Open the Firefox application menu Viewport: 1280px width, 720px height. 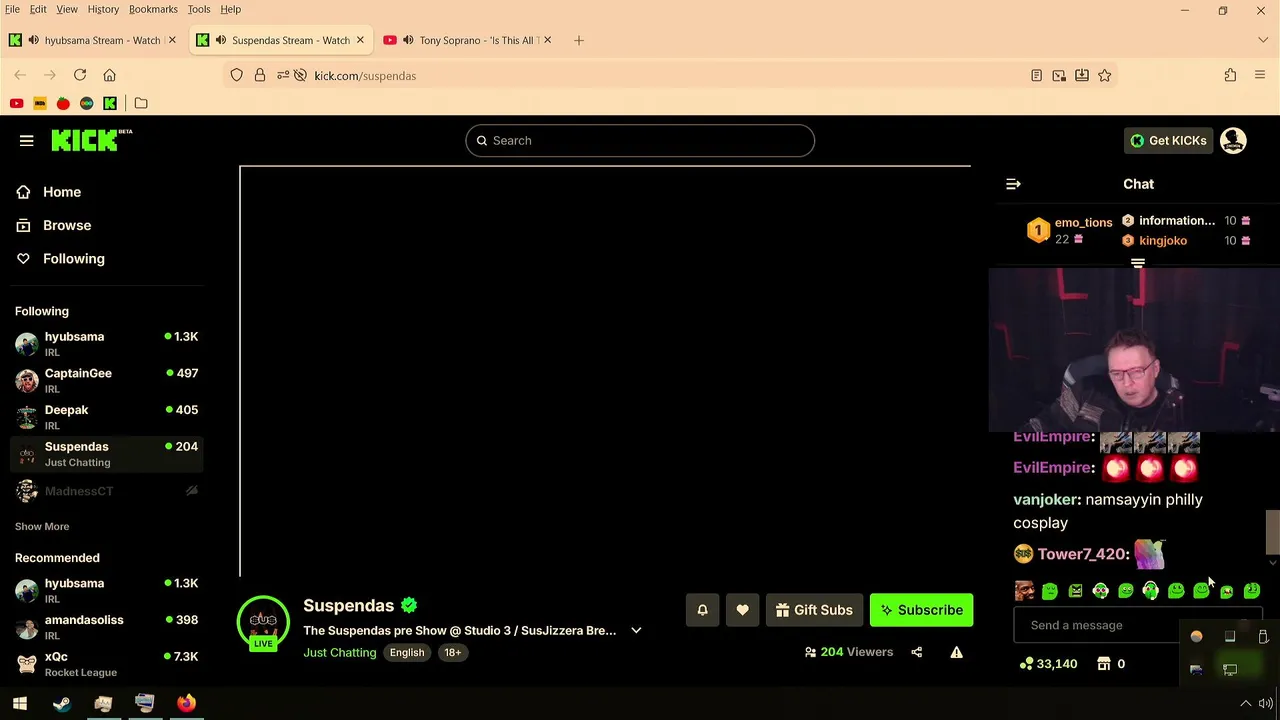(x=1260, y=75)
